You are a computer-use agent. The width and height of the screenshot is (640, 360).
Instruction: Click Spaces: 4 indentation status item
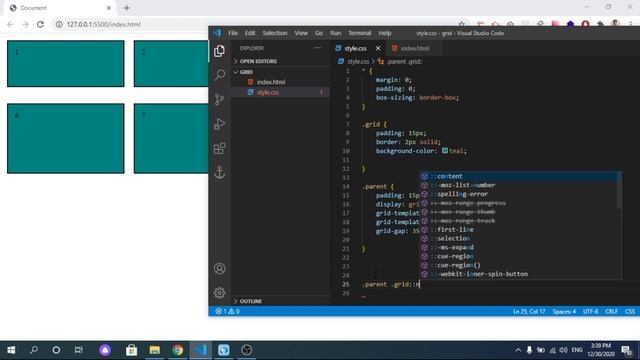[564, 311]
